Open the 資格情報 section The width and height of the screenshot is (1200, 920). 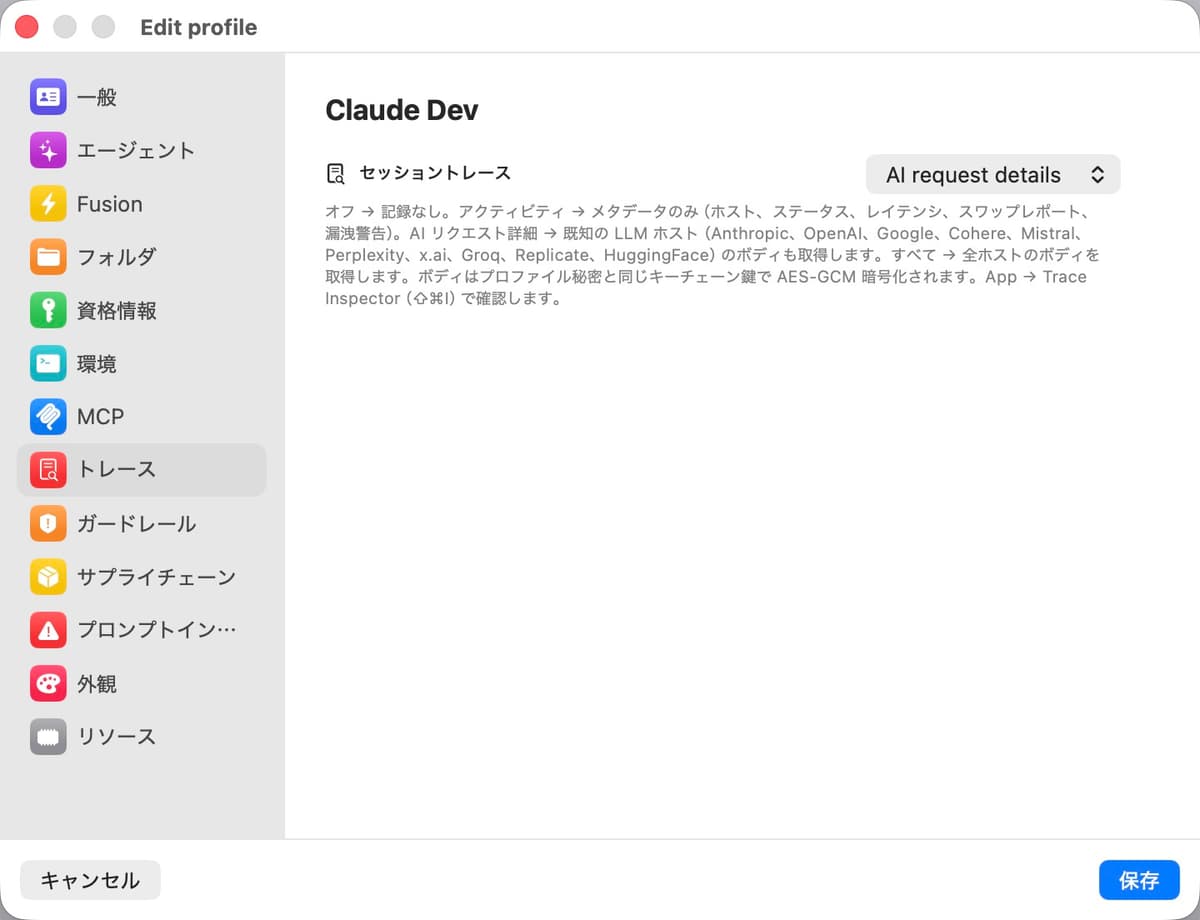pyautogui.click(x=142, y=311)
